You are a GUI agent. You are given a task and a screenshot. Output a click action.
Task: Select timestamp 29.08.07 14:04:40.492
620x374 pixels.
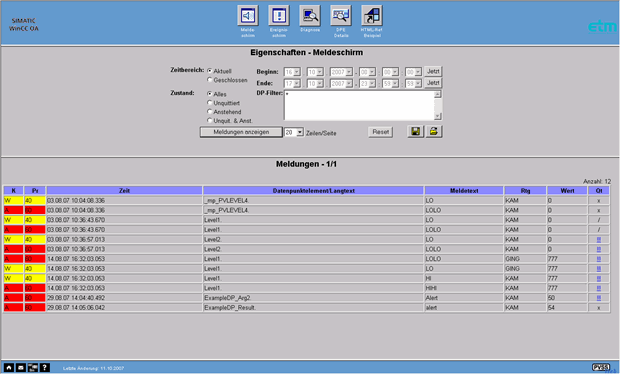[x=76, y=298]
